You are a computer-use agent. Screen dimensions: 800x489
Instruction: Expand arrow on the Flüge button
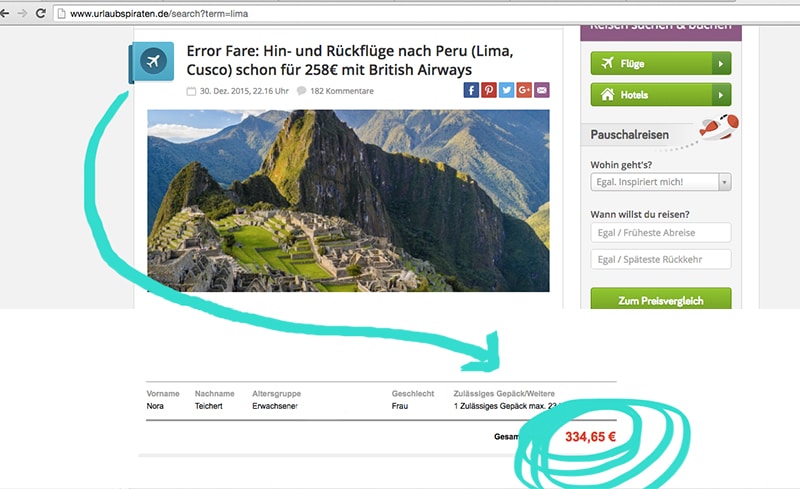[721, 63]
